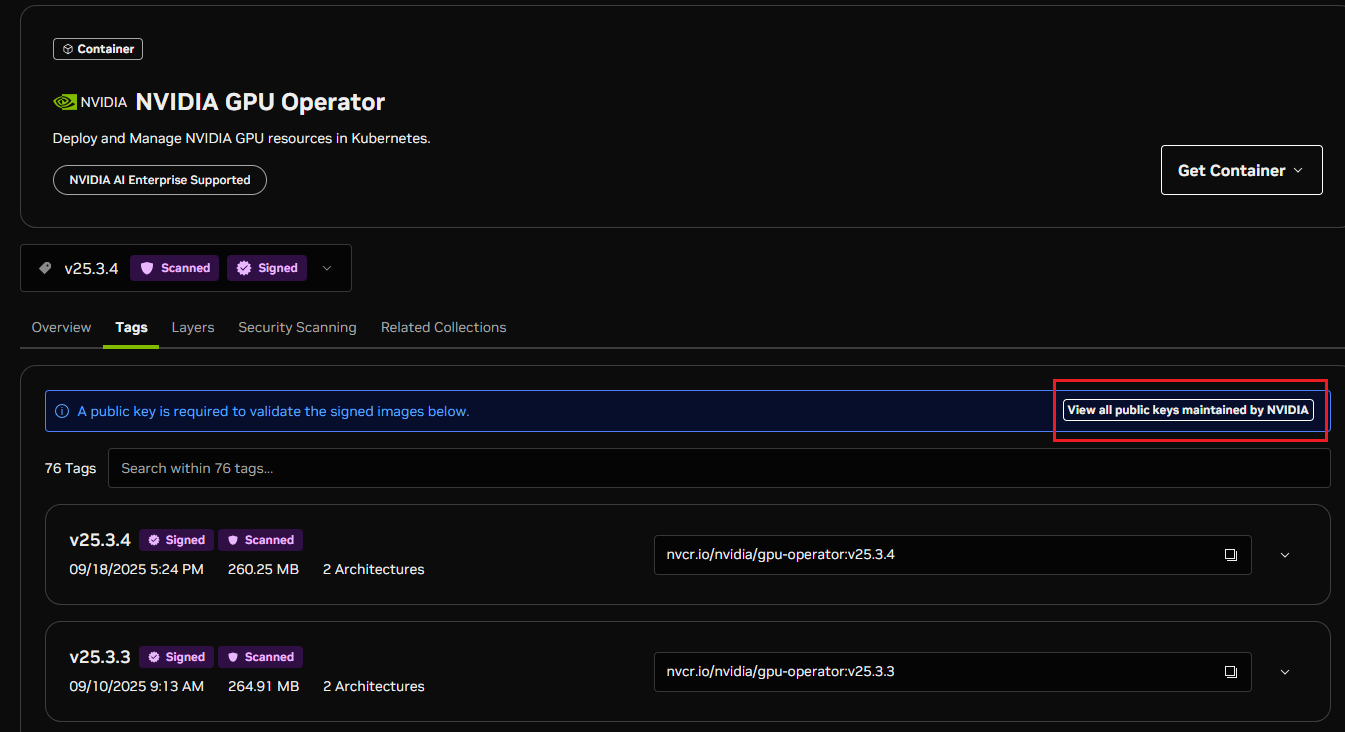Expand the v25.3.4 tag row details
1345x732 pixels.
[1285, 555]
